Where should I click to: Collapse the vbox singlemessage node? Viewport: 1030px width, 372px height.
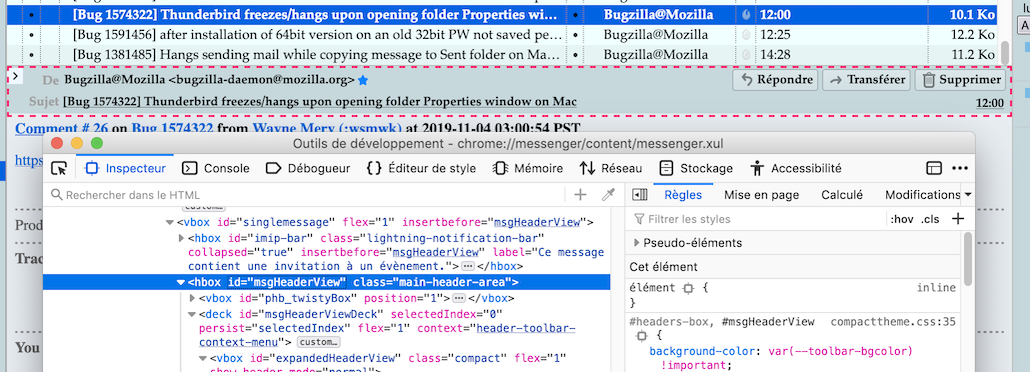coord(170,223)
